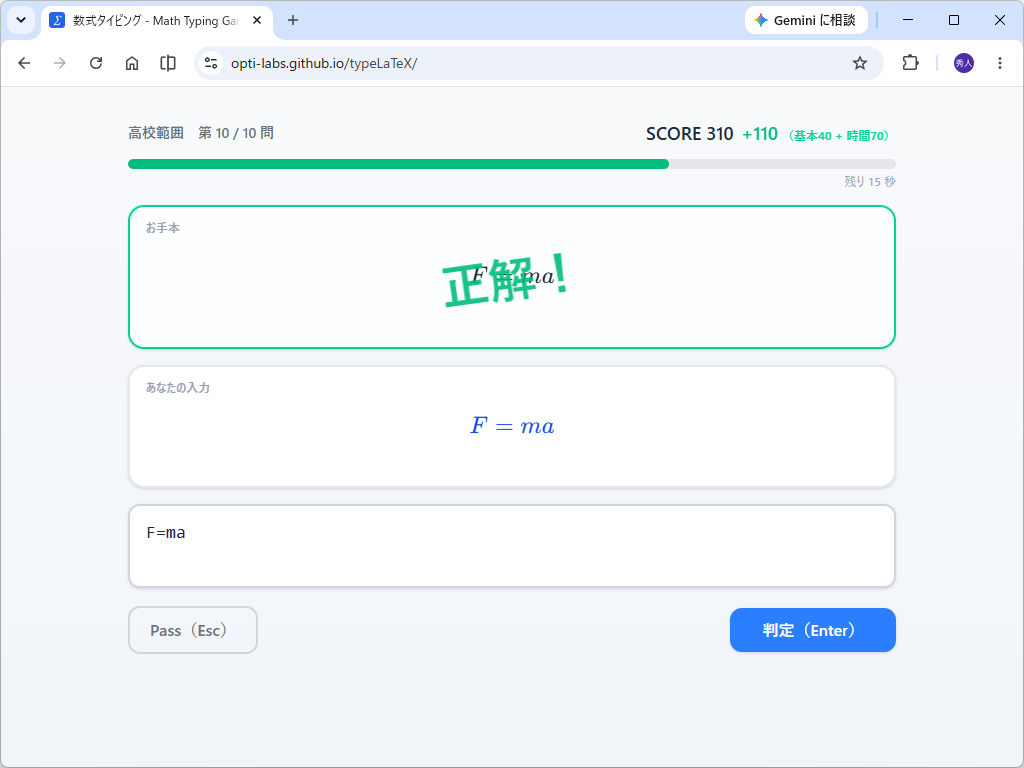The width and height of the screenshot is (1024, 768).
Task: Minimize the browser window
Action: pyautogui.click(x=908, y=20)
